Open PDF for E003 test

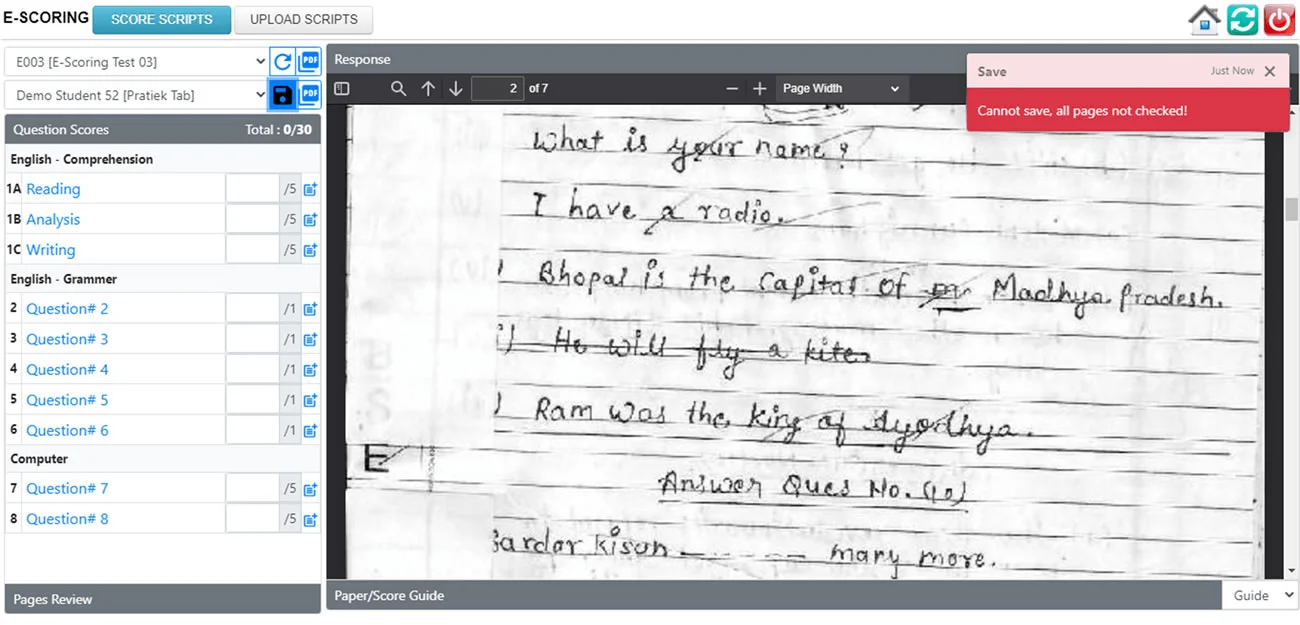tap(309, 62)
